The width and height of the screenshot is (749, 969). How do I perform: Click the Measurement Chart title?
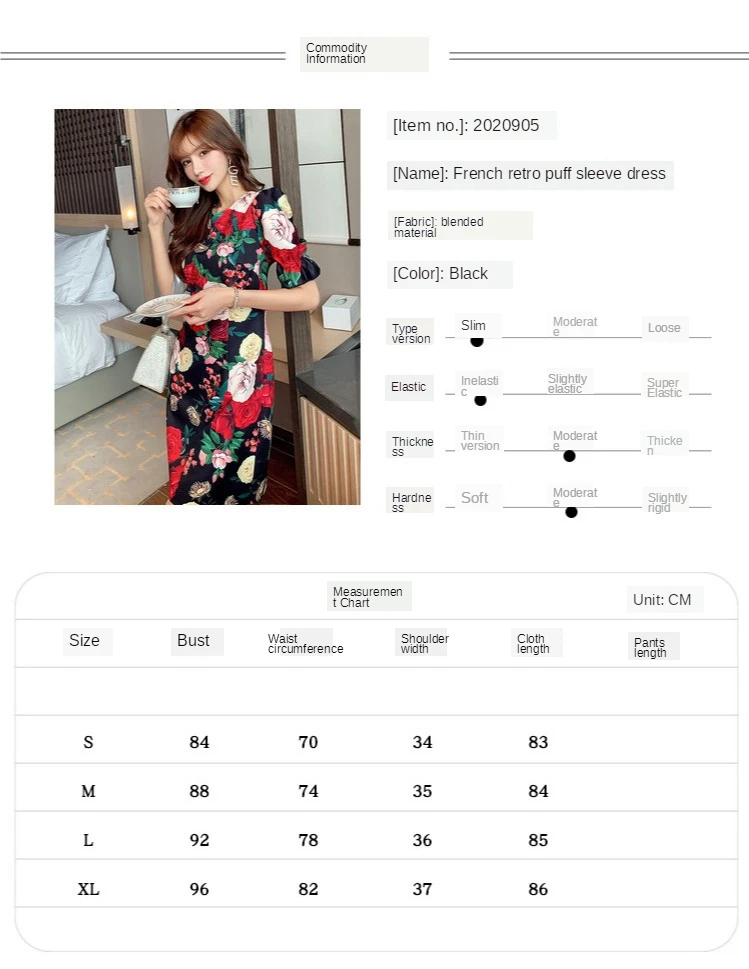point(369,597)
